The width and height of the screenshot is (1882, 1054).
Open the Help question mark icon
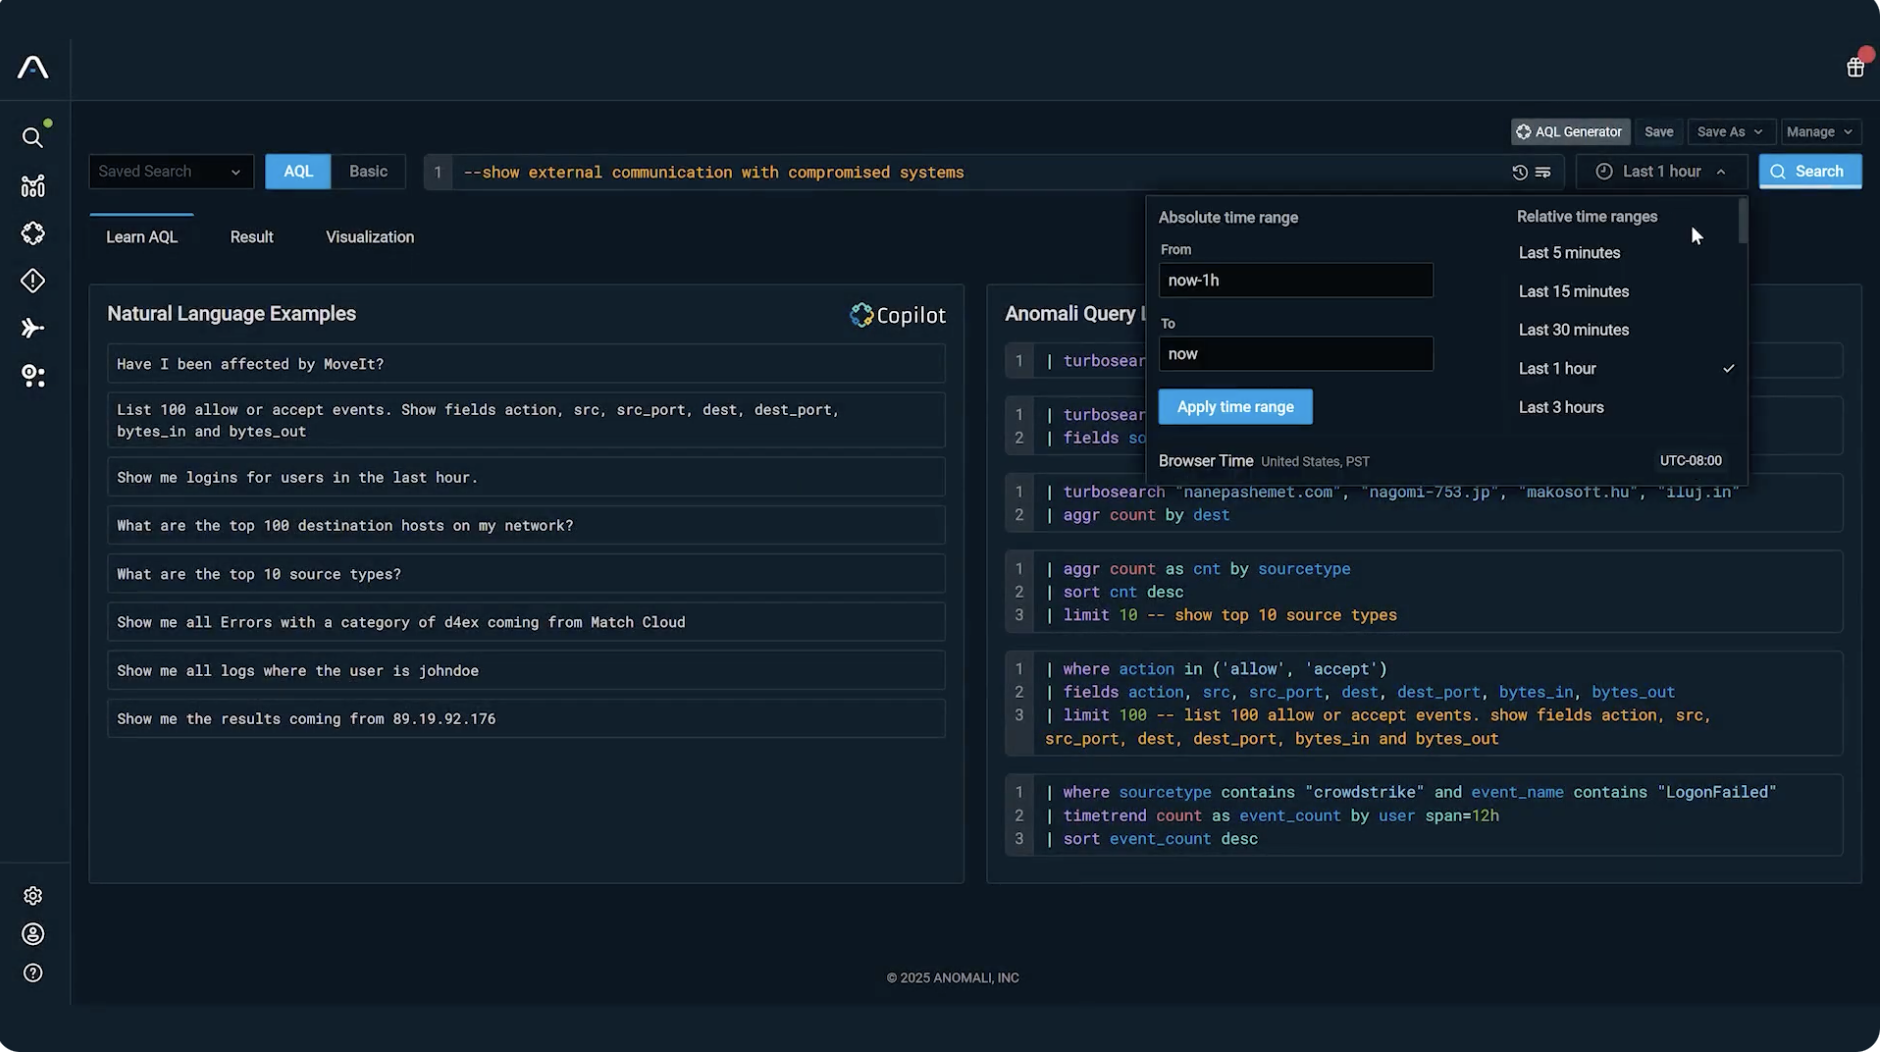click(33, 973)
